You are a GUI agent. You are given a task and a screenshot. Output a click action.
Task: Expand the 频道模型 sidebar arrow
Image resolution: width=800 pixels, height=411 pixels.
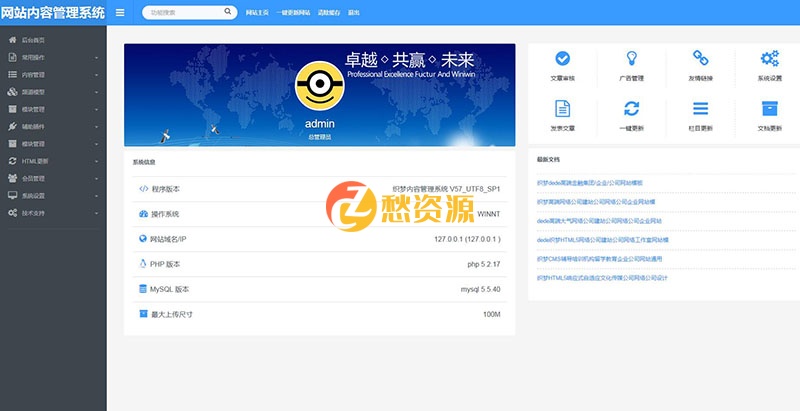(x=96, y=92)
